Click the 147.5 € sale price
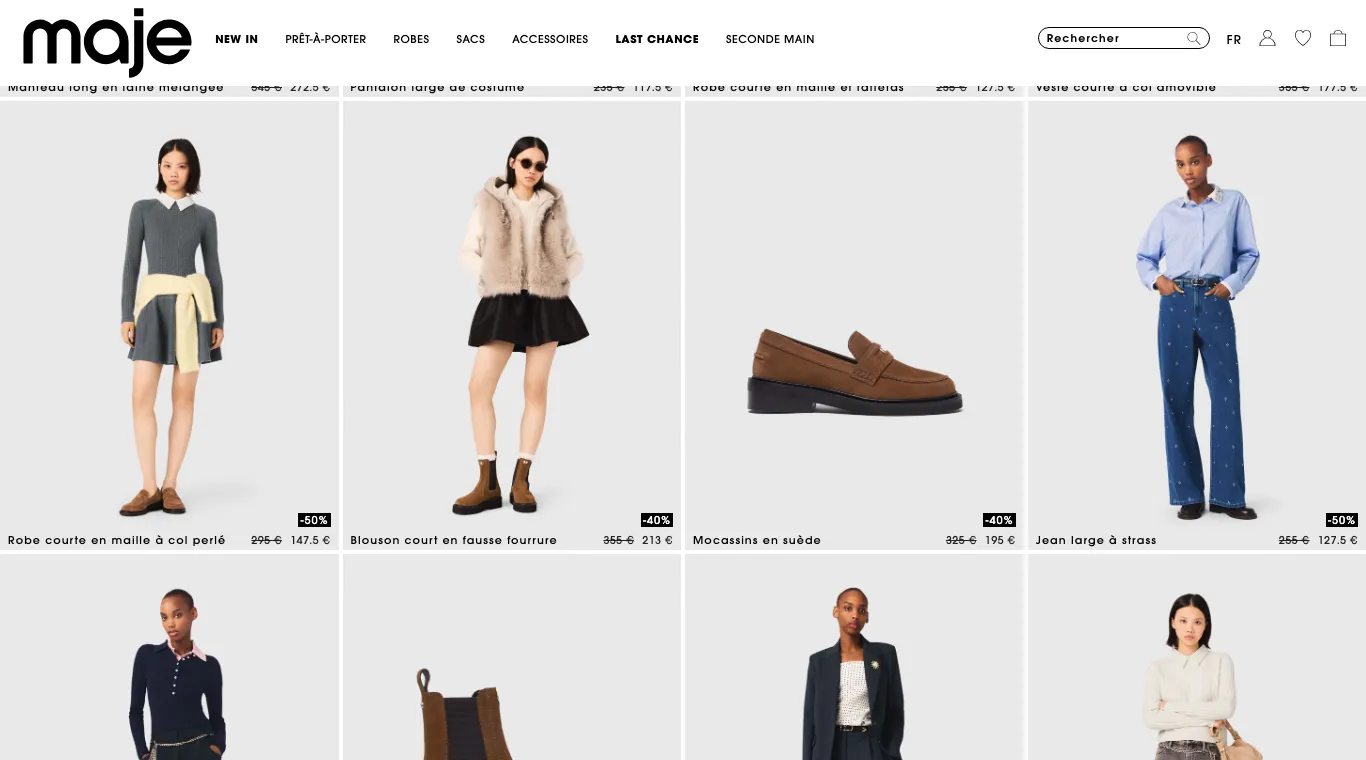This screenshot has height=760, width=1366. pos(310,540)
